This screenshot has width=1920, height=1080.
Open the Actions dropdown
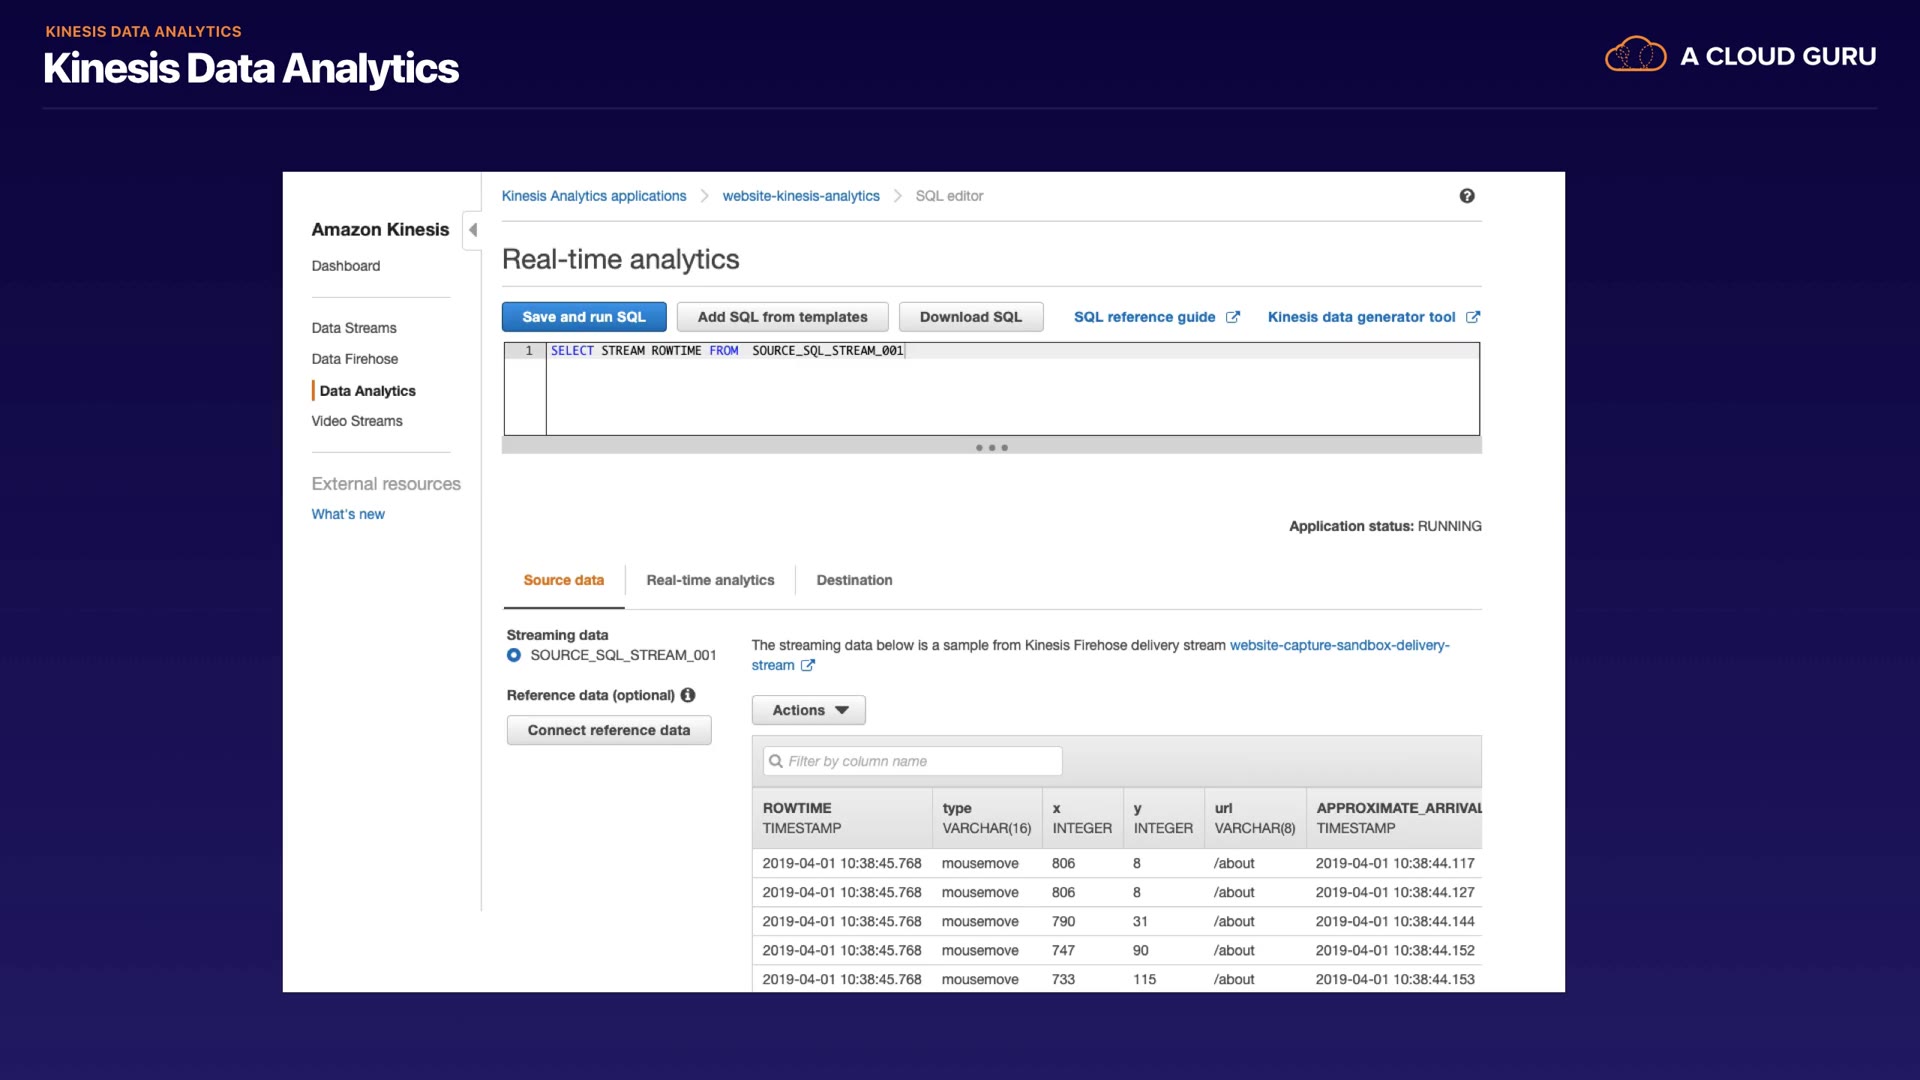point(809,710)
